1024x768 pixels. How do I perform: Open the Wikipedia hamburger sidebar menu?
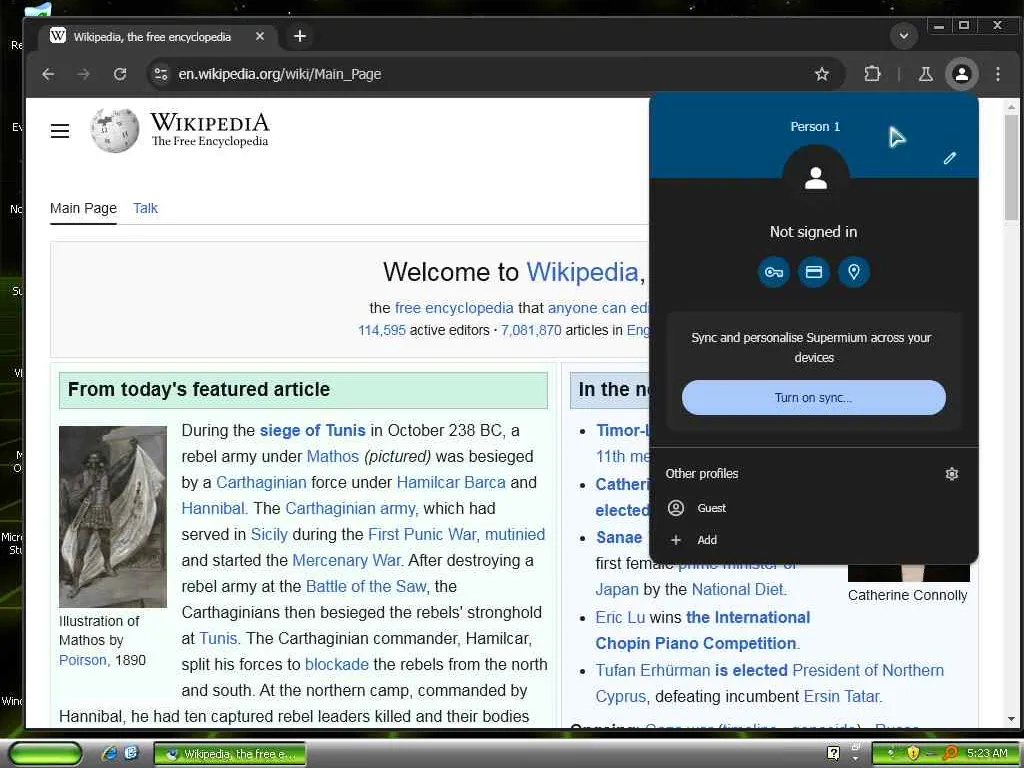point(60,131)
